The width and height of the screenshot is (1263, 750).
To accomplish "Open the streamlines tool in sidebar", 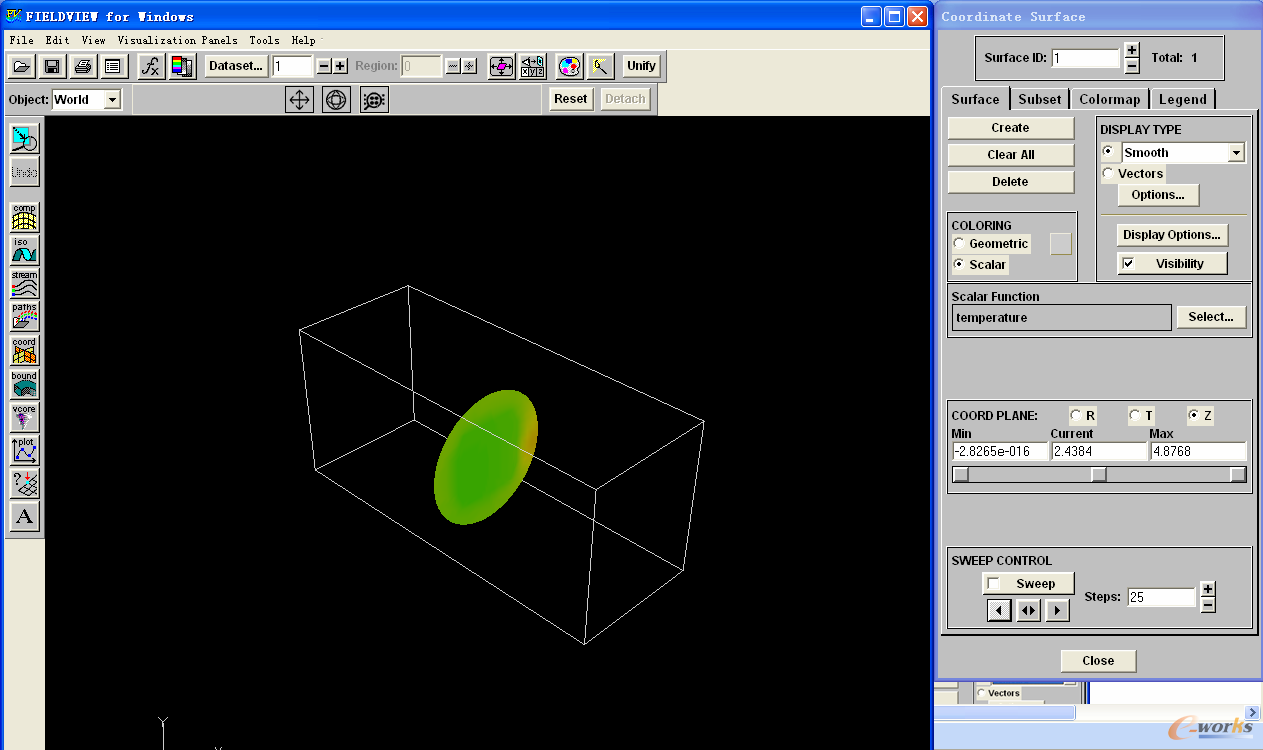I will (x=24, y=283).
